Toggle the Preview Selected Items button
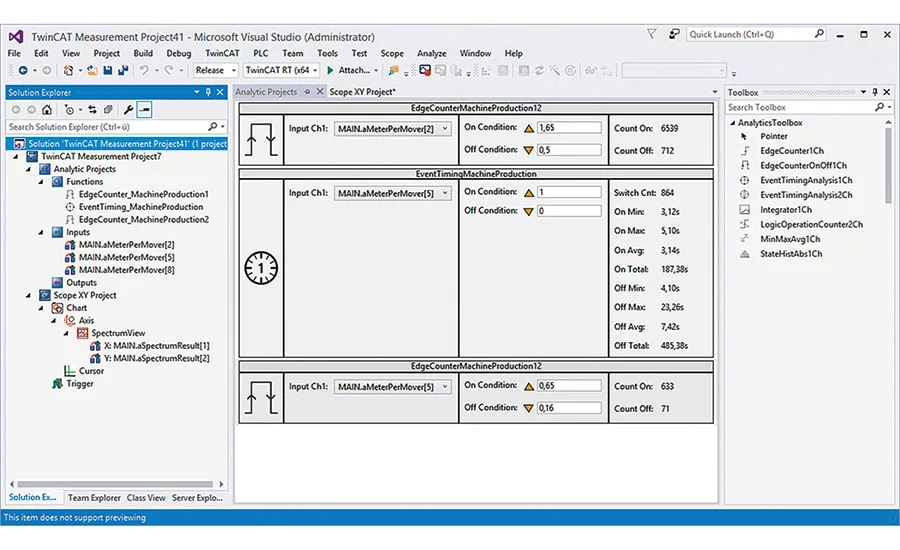 144,110
